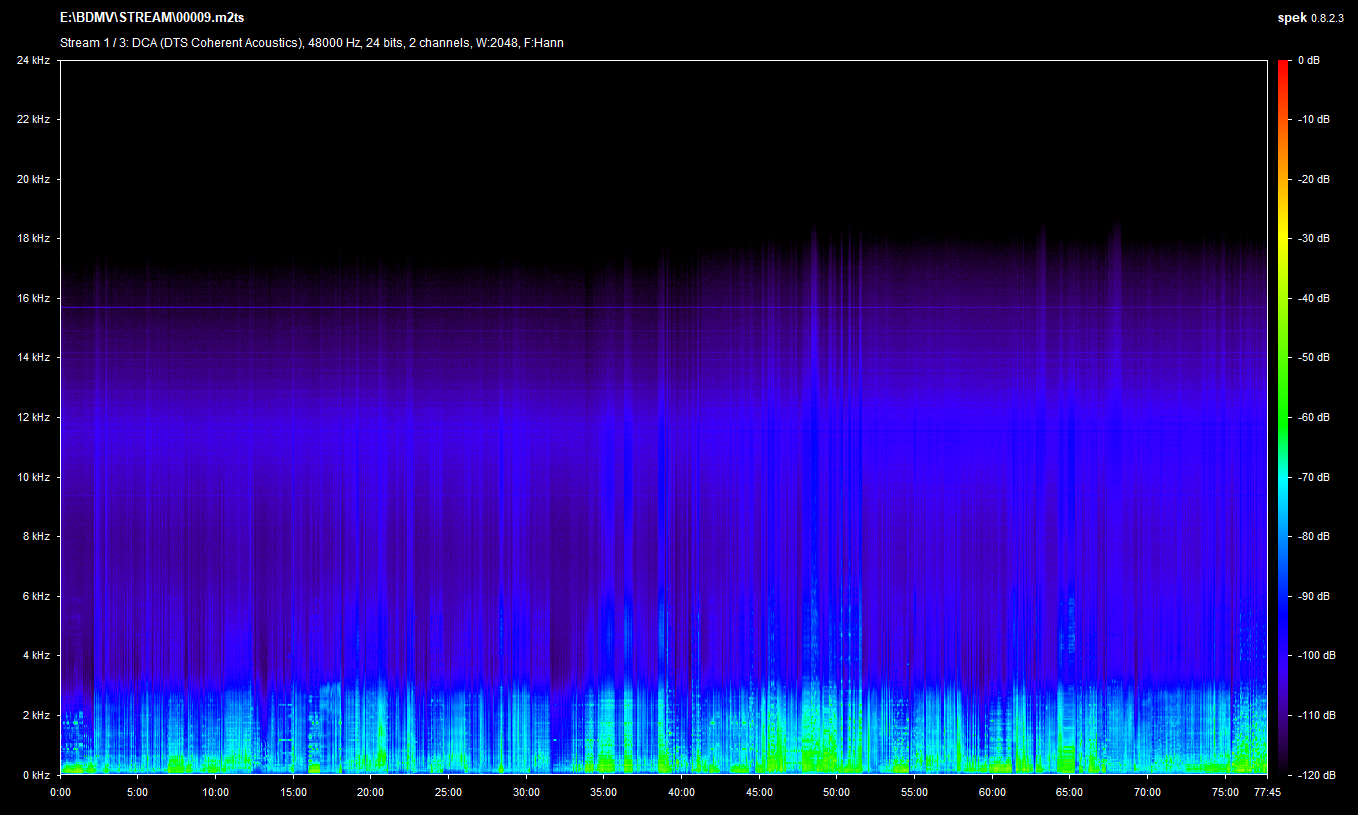1358x815 pixels.
Task: Click the 12 kHz frequency axis label
Action: [x=32, y=417]
